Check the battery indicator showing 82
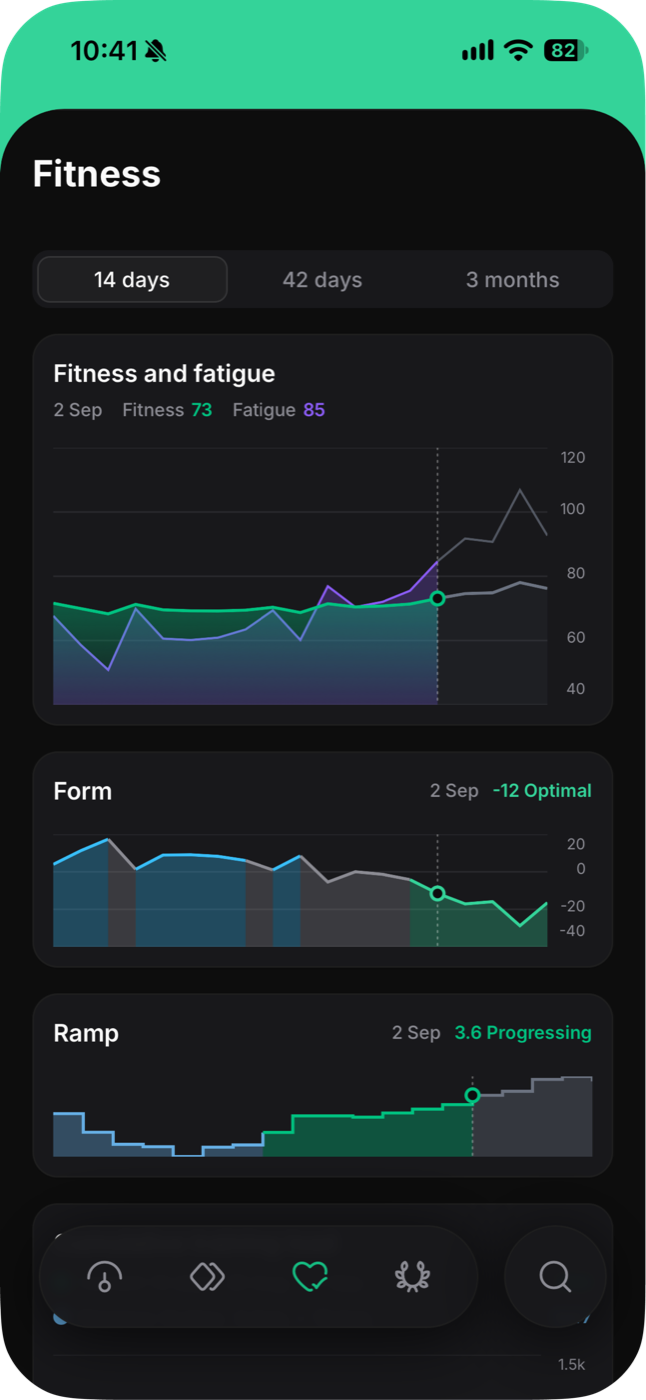This screenshot has width=646, height=1400. [566, 51]
